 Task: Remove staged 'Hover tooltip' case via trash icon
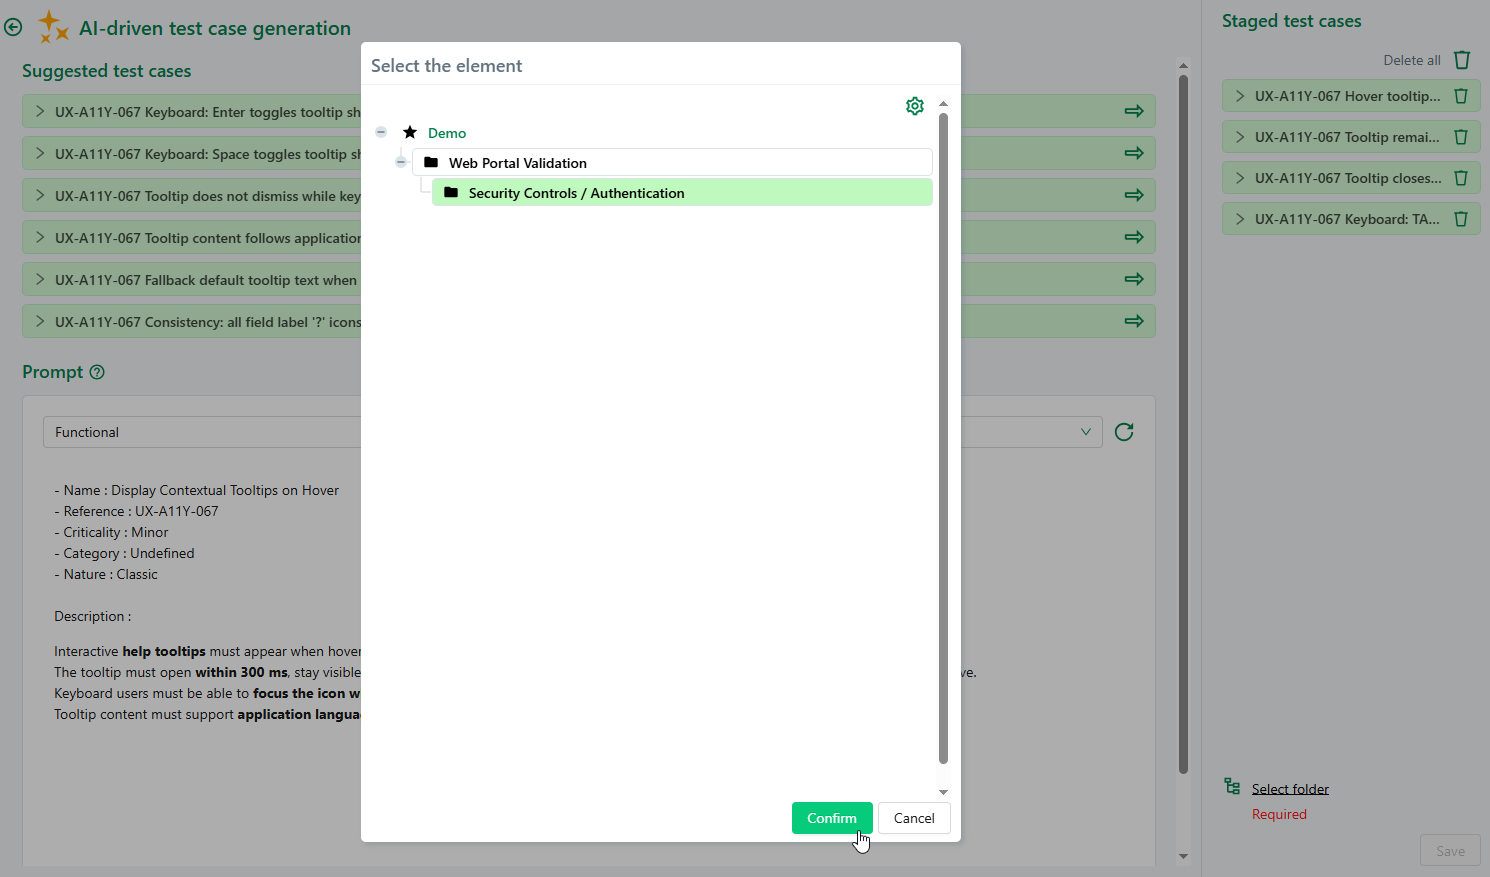coord(1462,95)
